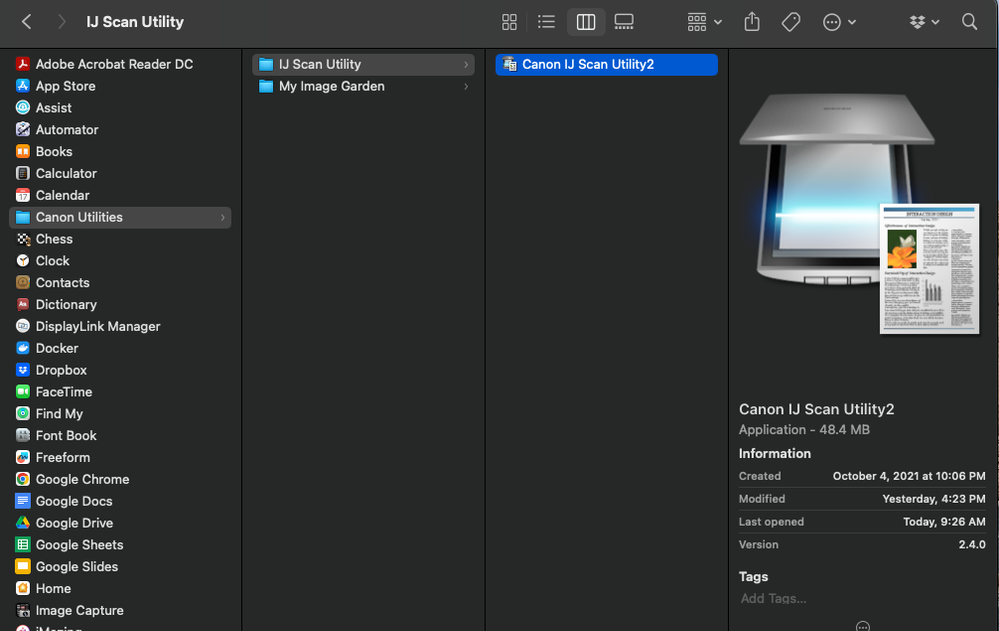Image resolution: width=999 pixels, height=631 pixels.
Task: Open the Action ellipsis menu
Action: pos(838,22)
